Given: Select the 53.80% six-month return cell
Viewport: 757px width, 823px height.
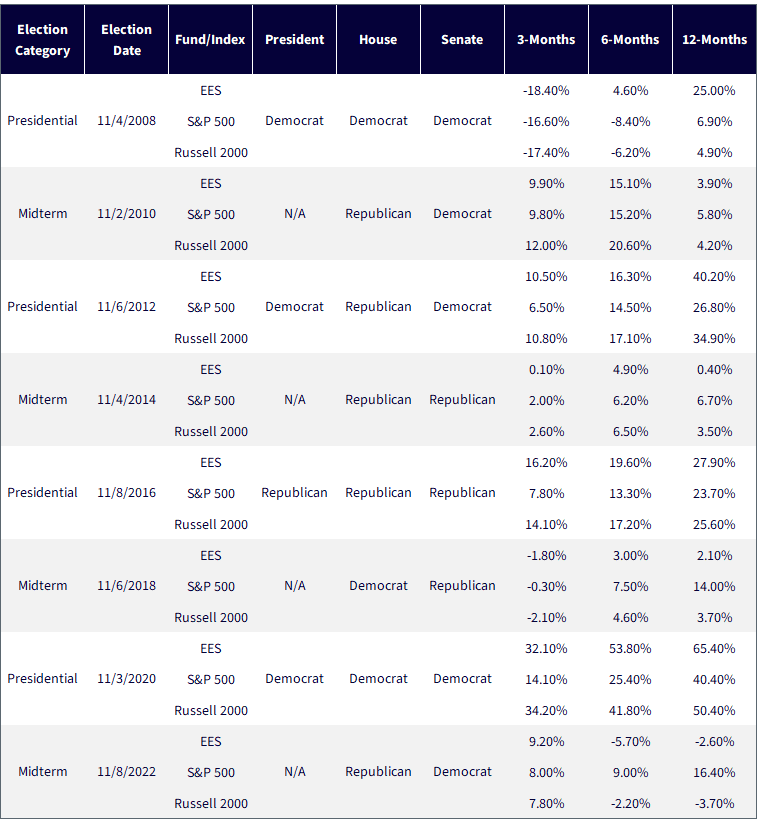Looking at the screenshot, I should pyautogui.click(x=630, y=649).
